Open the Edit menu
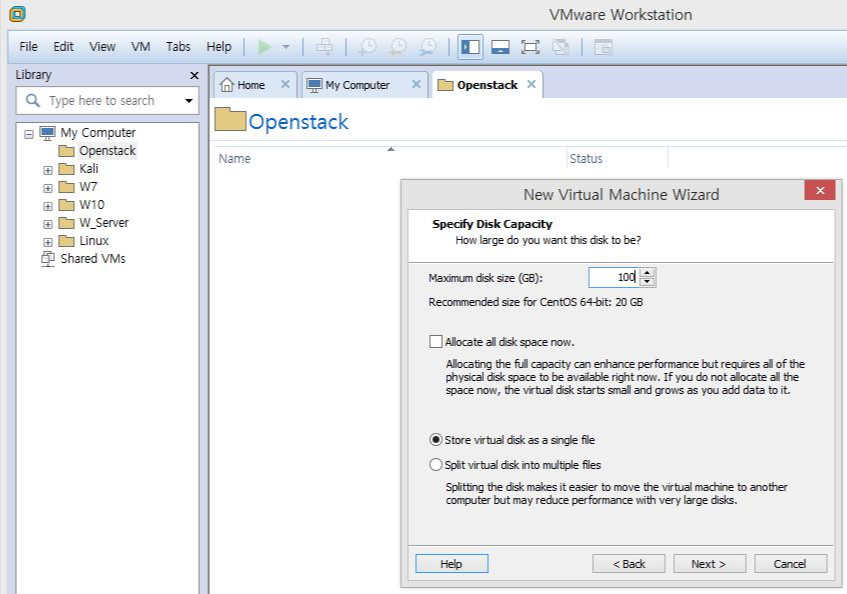This screenshot has height=594, width=847. [63, 47]
